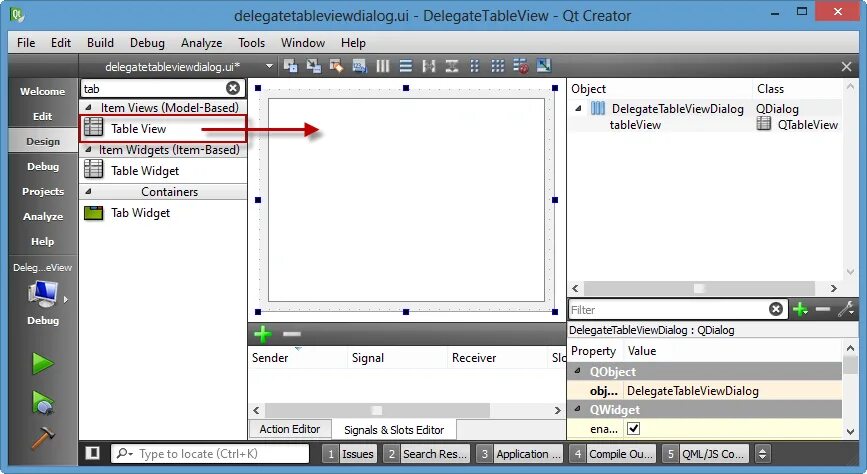Open the Window menu

pos(303,43)
